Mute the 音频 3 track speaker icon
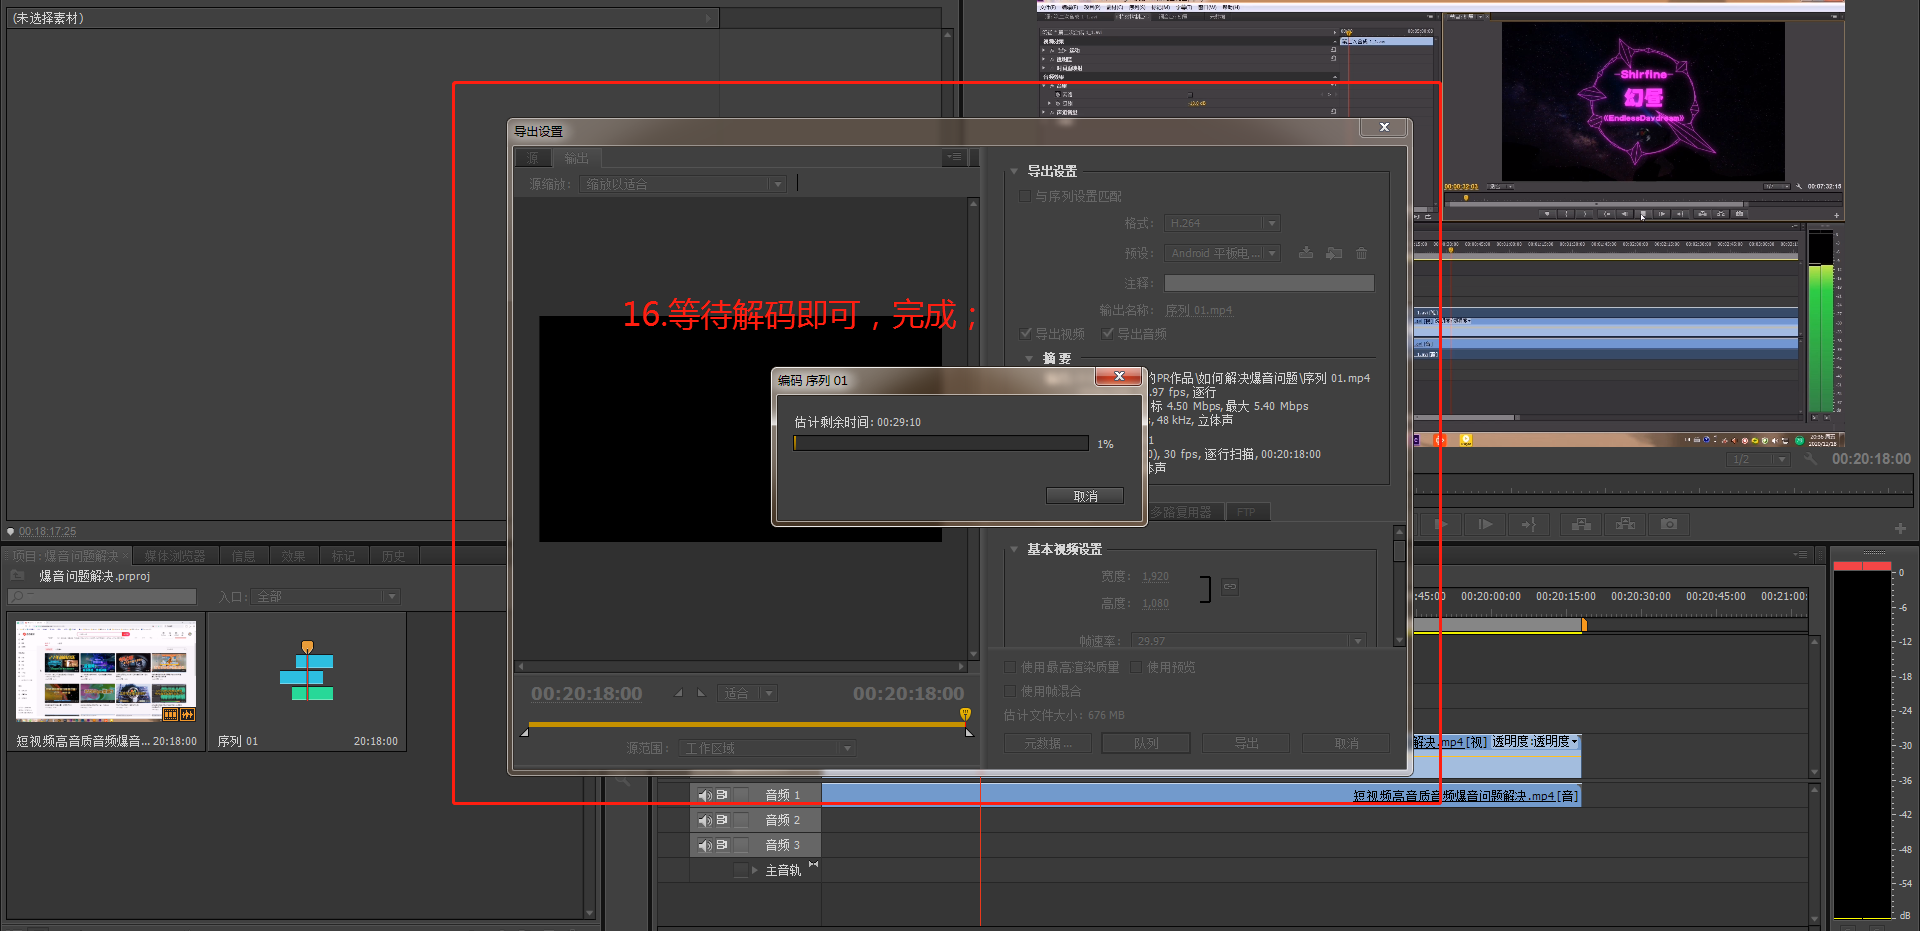The height and width of the screenshot is (931, 1920). (x=705, y=845)
